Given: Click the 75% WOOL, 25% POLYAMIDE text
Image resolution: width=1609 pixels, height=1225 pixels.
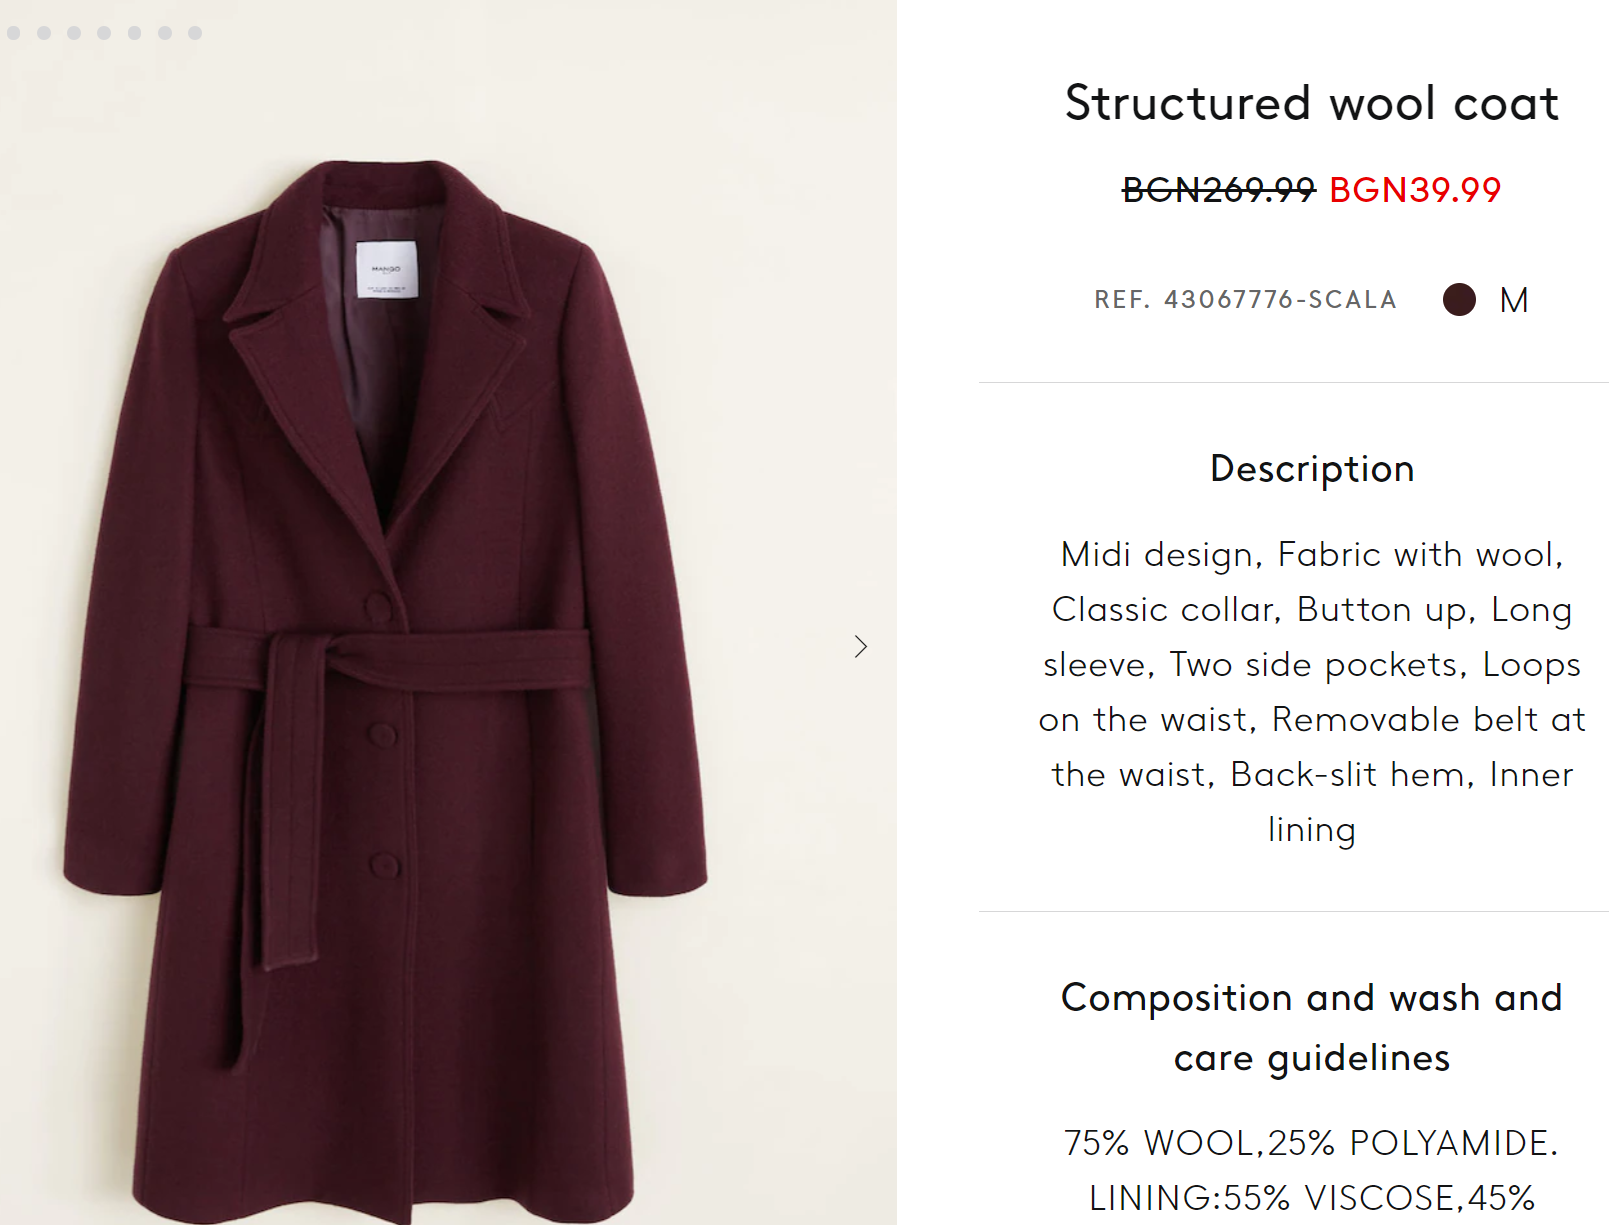Looking at the screenshot, I should point(1311,1142).
